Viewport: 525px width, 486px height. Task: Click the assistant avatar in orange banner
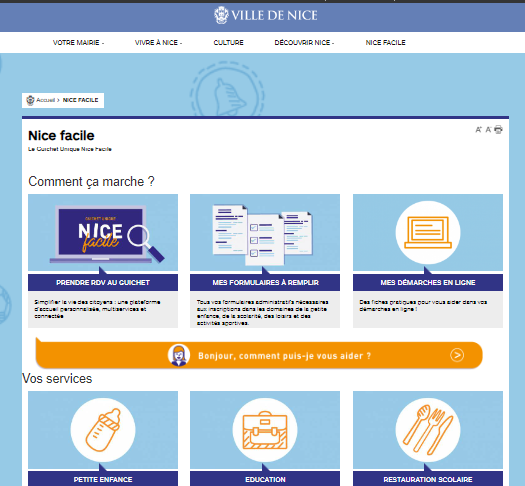point(179,355)
